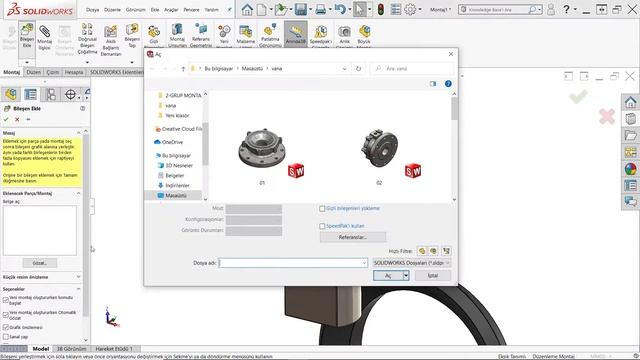This screenshot has height=360, width=640.
Task: Click the Referanslar... button
Action: tap(353, 237)
